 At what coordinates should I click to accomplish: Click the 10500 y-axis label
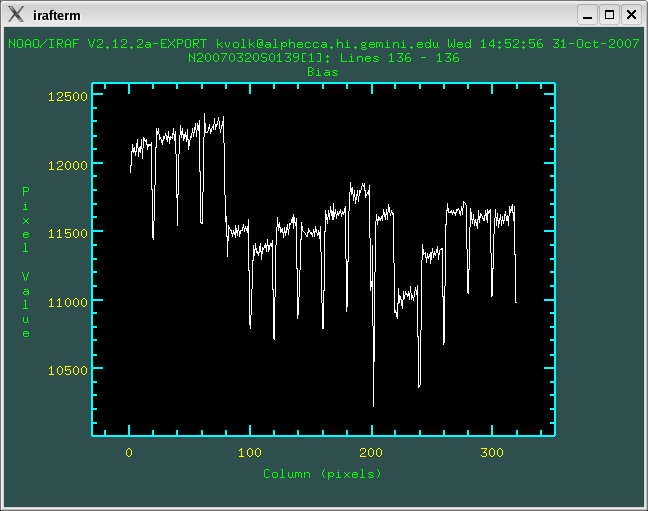(x=68, y=370)
